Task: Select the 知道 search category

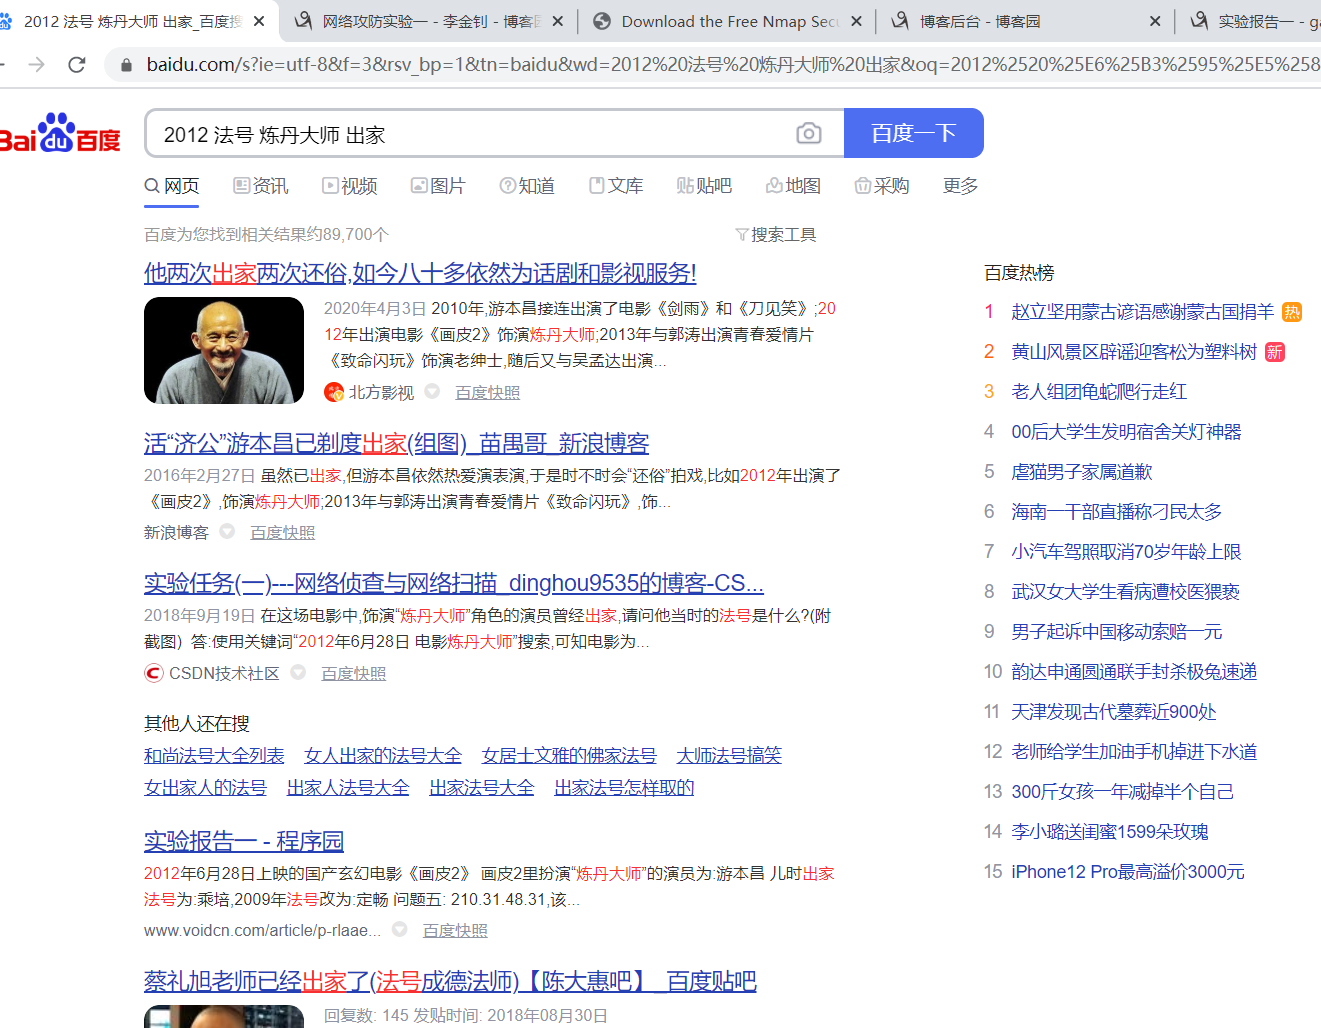Action: point(527,186)
